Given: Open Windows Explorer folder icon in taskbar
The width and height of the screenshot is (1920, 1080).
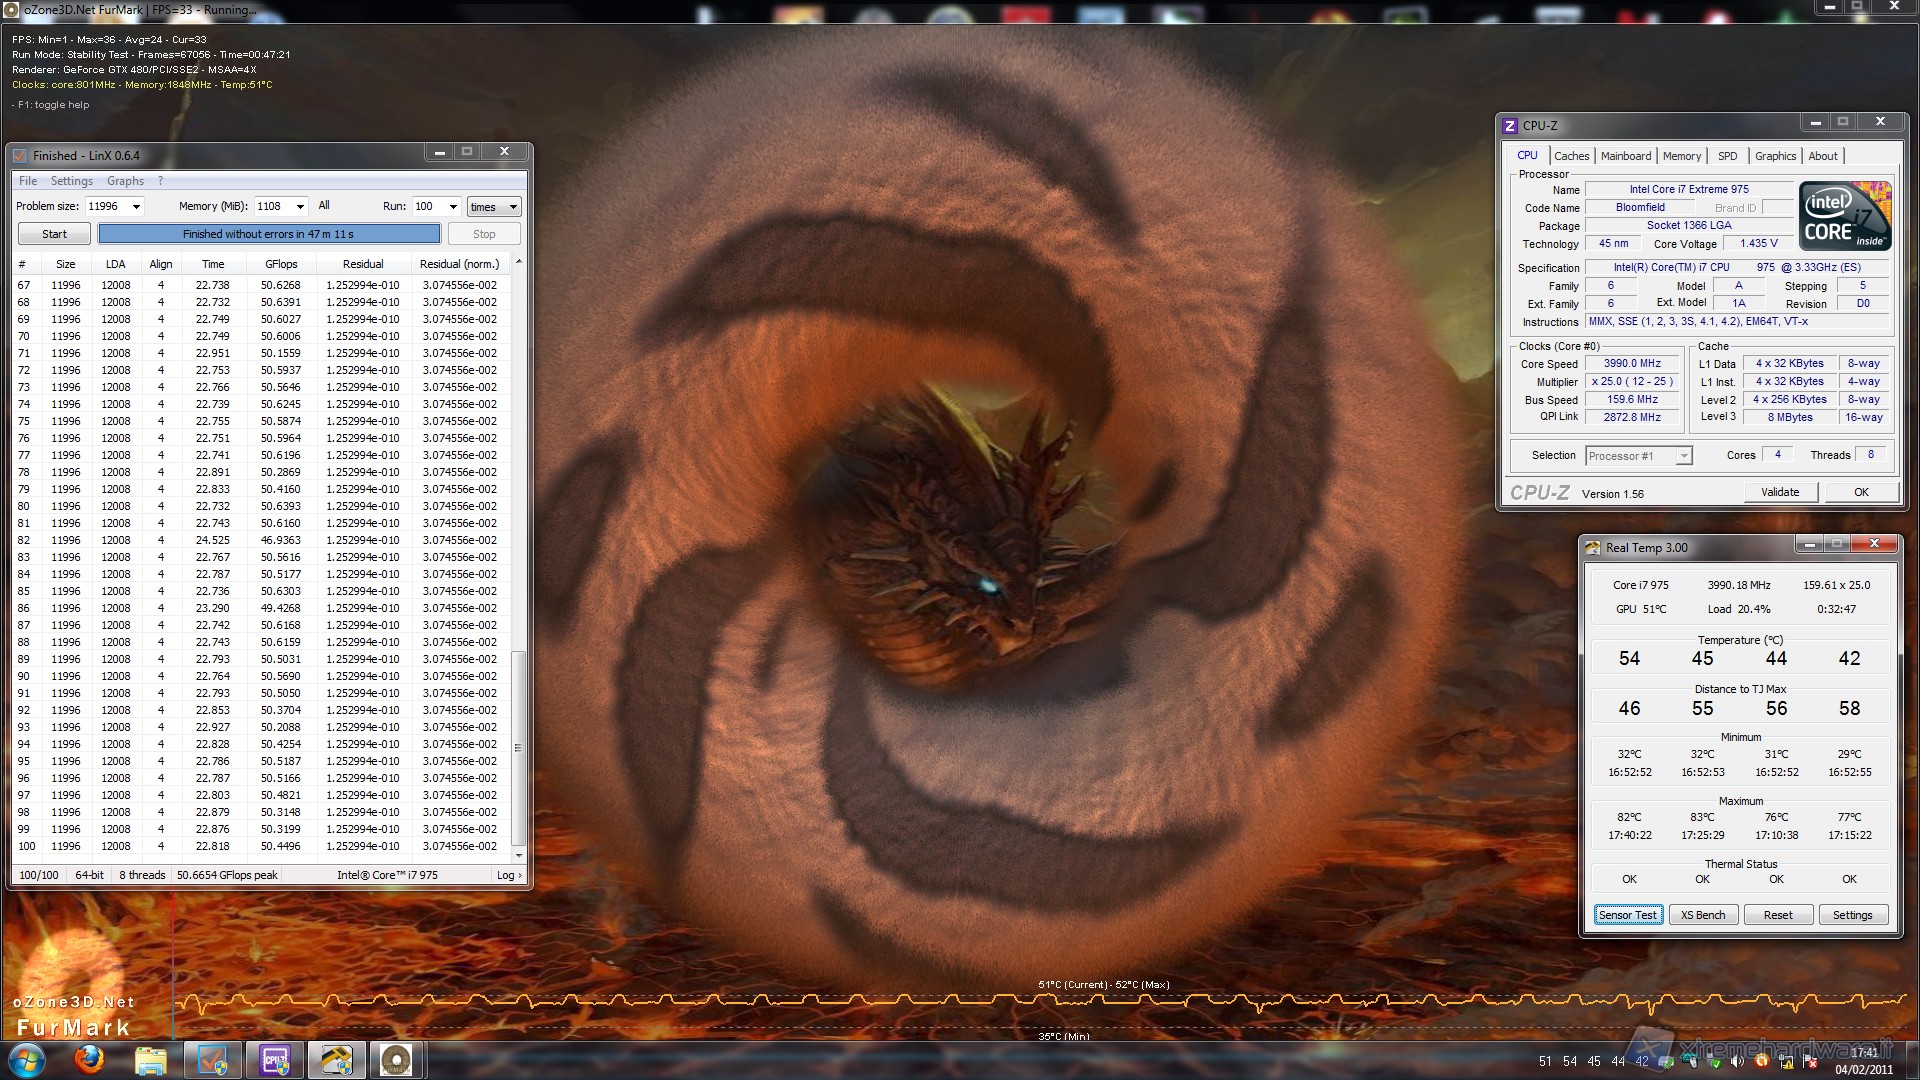Looking at the screenshot, I should tap(150, 1059).
